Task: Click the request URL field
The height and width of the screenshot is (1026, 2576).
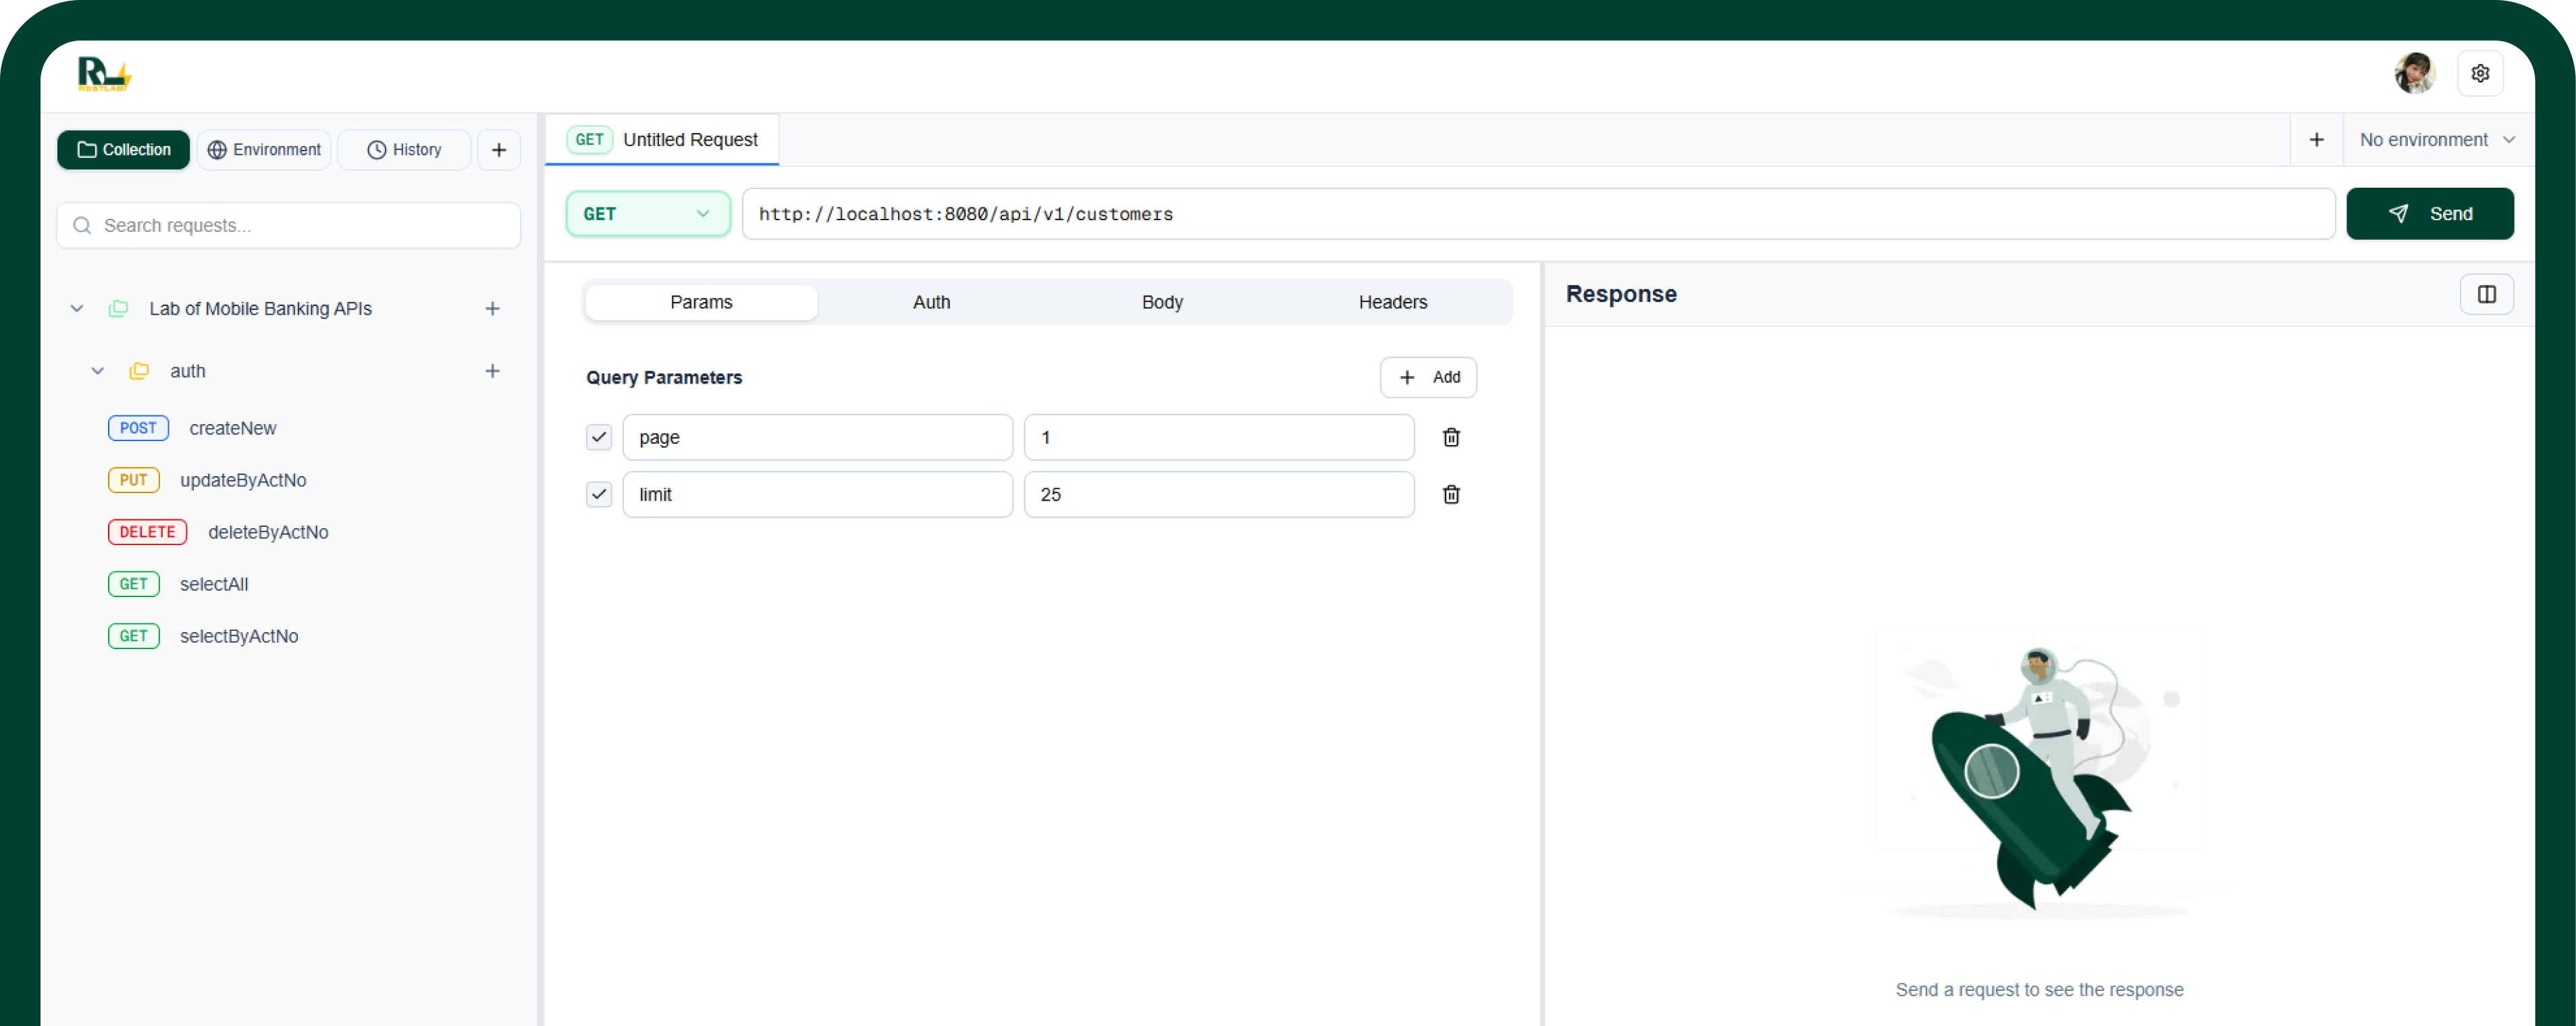Action: pyautogui.click(x=1538, y=214)
